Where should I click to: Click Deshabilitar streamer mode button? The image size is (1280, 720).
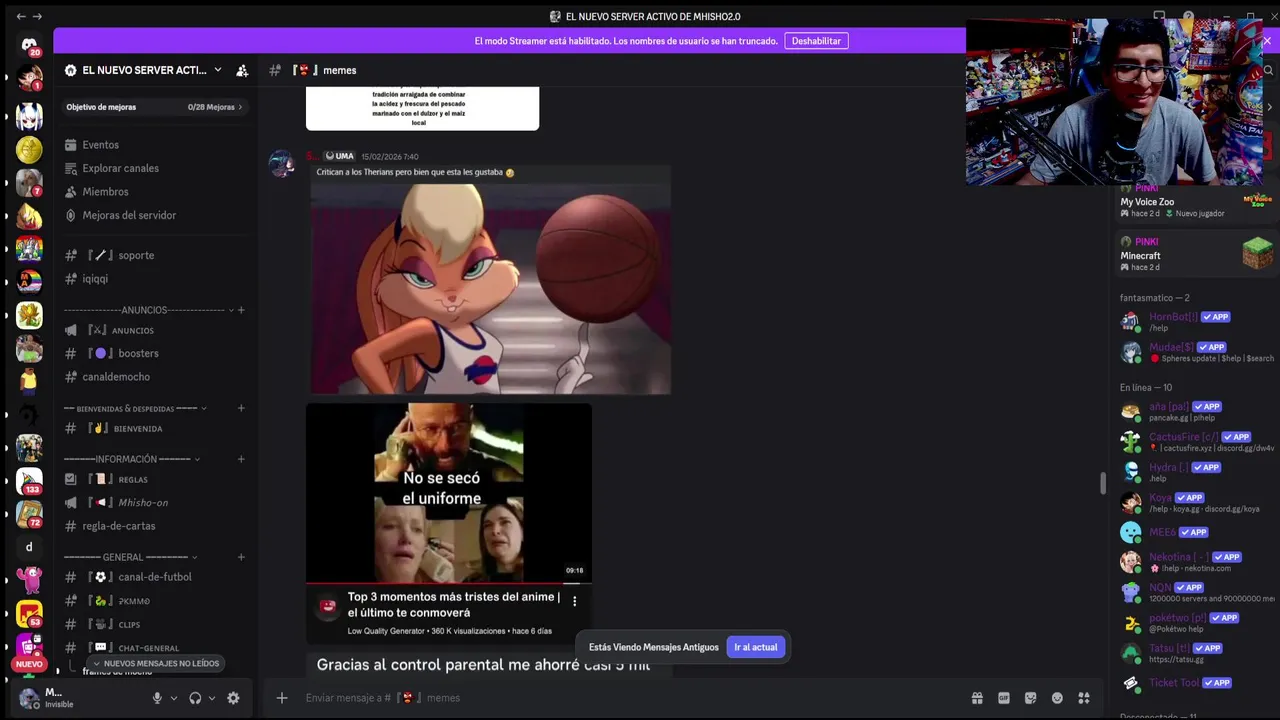pos(816,41)
